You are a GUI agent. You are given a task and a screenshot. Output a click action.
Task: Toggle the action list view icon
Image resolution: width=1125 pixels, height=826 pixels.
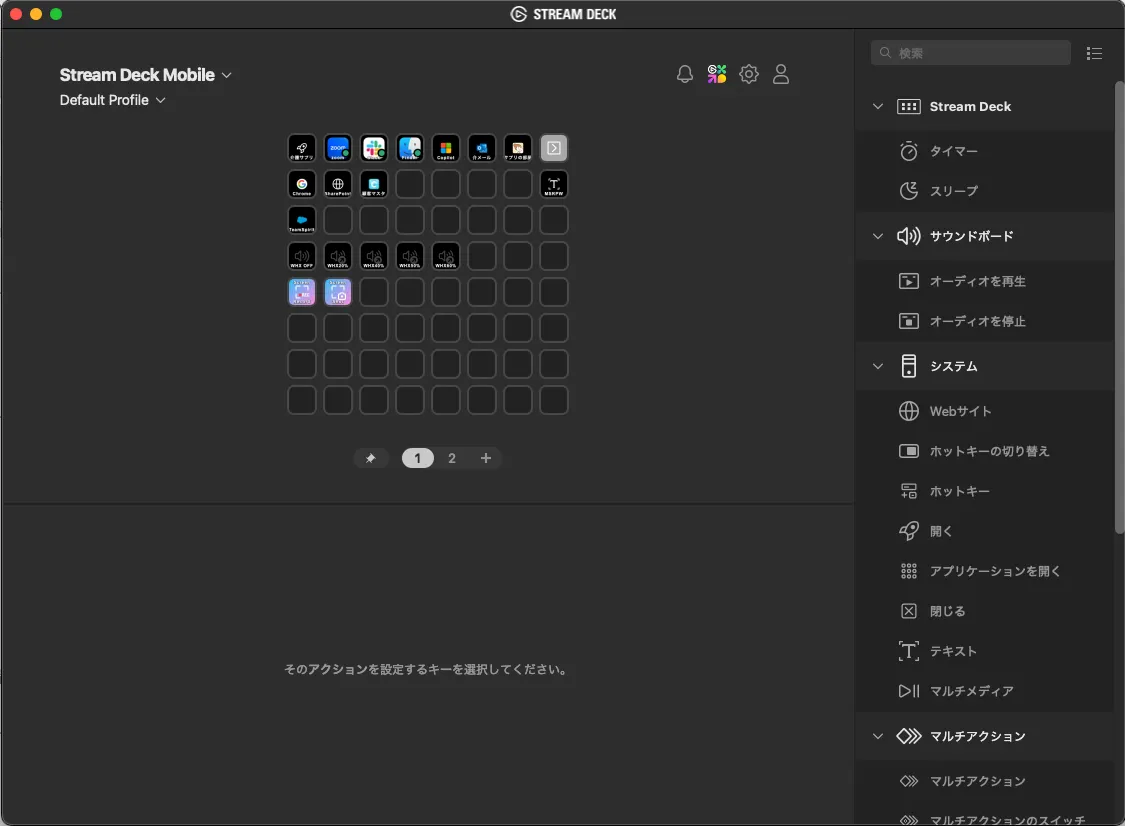(1094, 53)
